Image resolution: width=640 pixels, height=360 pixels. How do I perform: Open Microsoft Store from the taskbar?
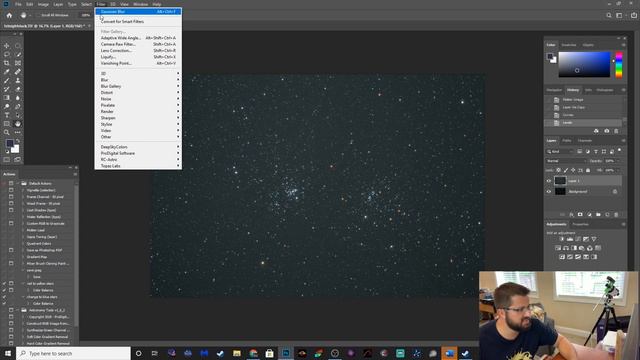click(x=269, y=353)
